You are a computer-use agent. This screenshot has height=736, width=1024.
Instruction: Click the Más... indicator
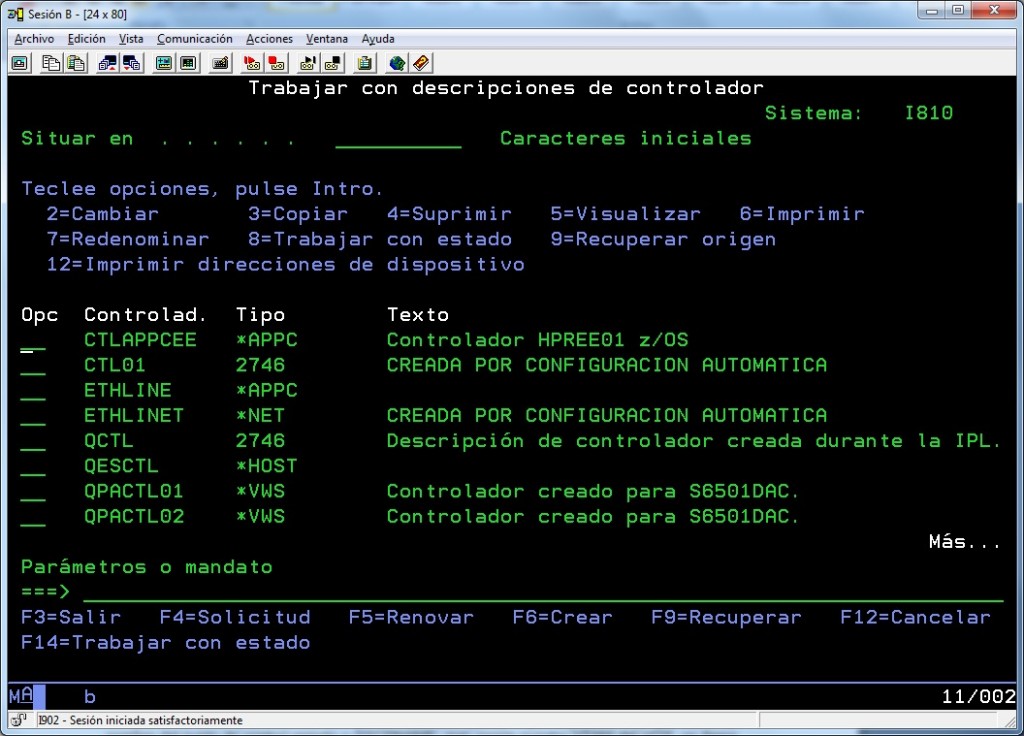[965, 541]
